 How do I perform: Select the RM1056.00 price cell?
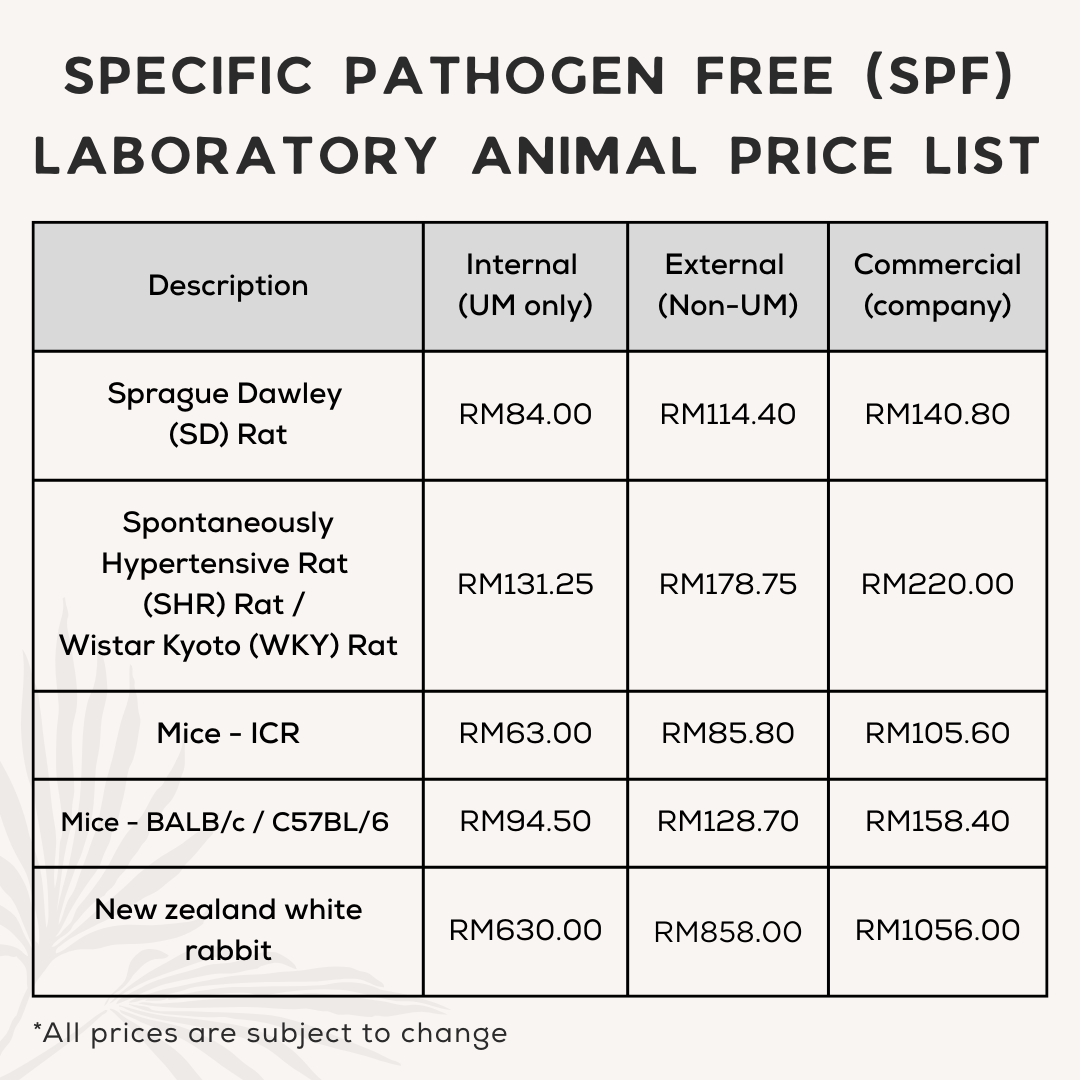coord(937,930)
